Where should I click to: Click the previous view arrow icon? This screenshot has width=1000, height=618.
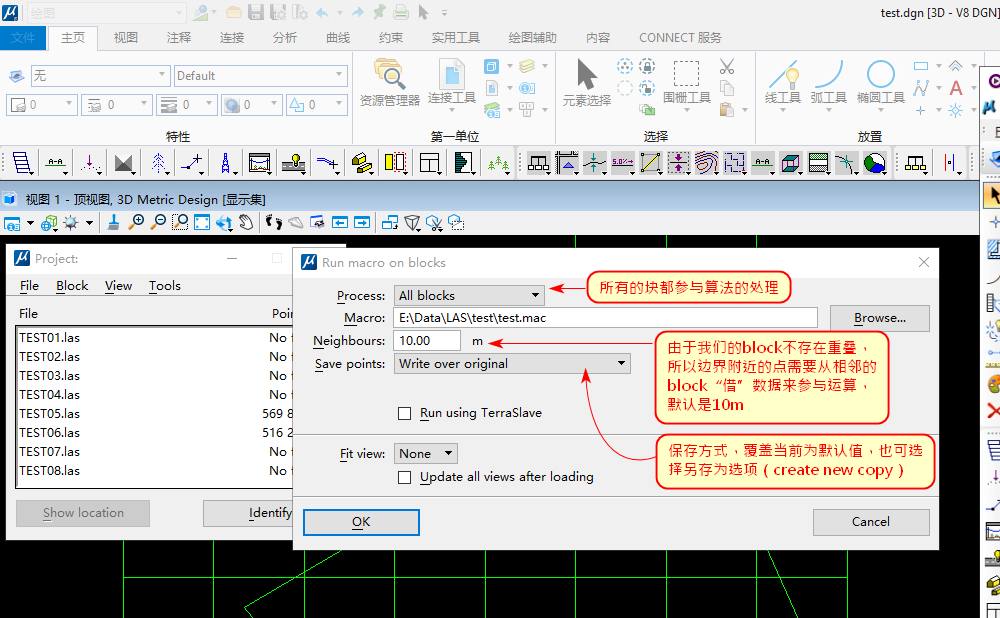tap(340, 223)
